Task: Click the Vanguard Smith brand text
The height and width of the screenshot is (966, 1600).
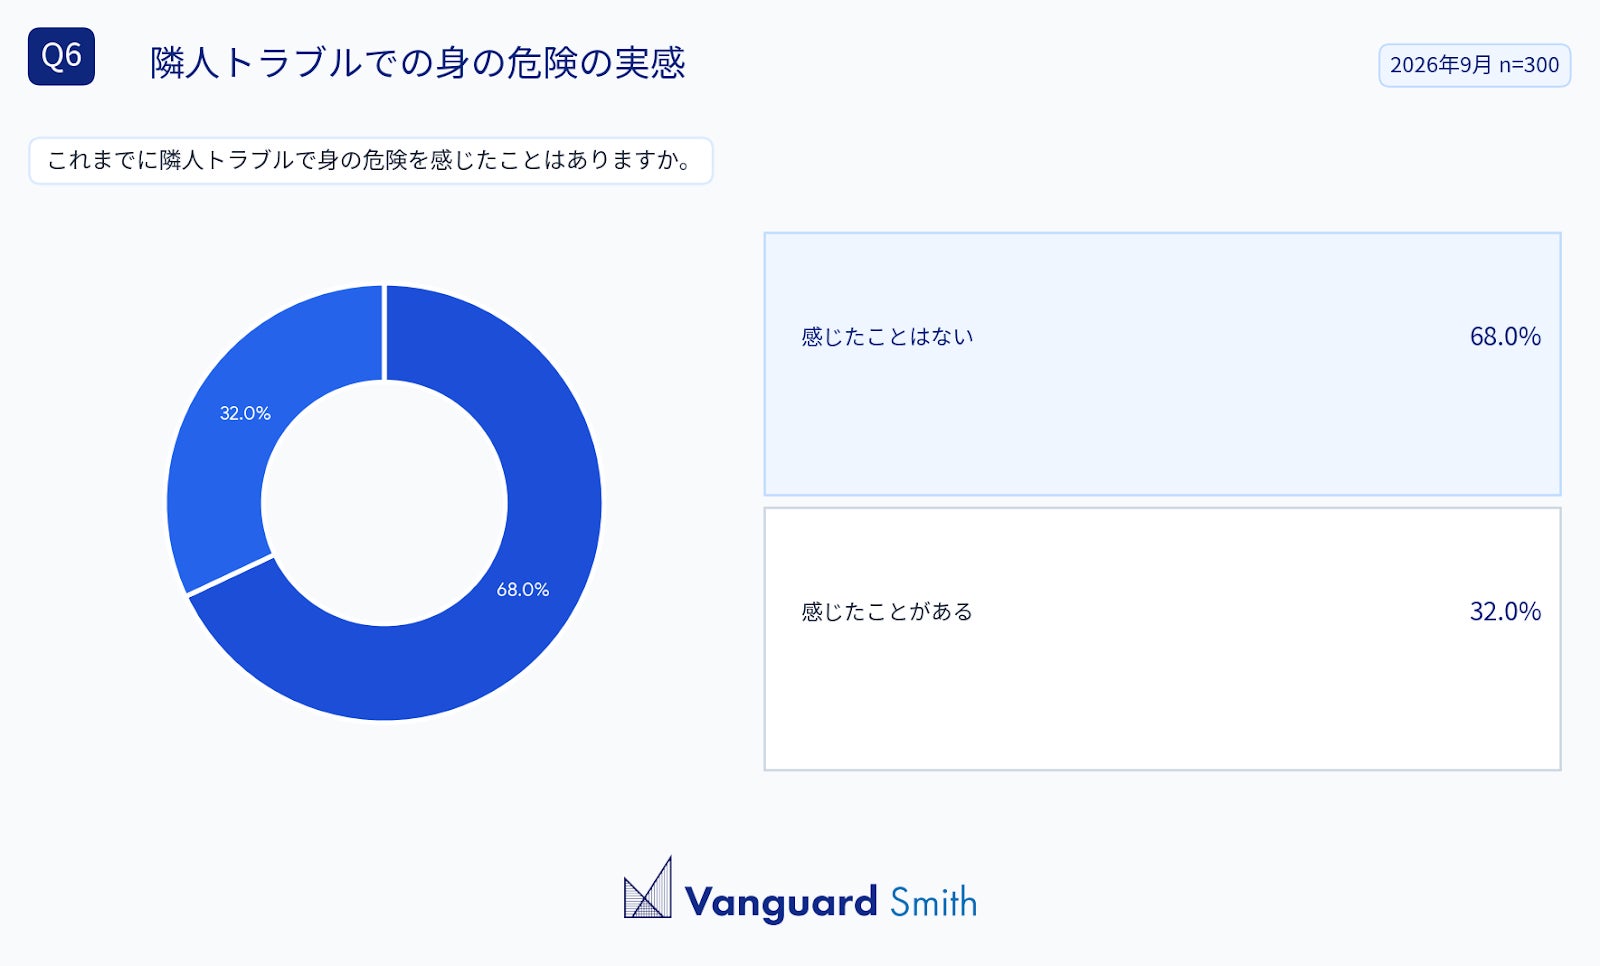Action: [x=830, y=902]
